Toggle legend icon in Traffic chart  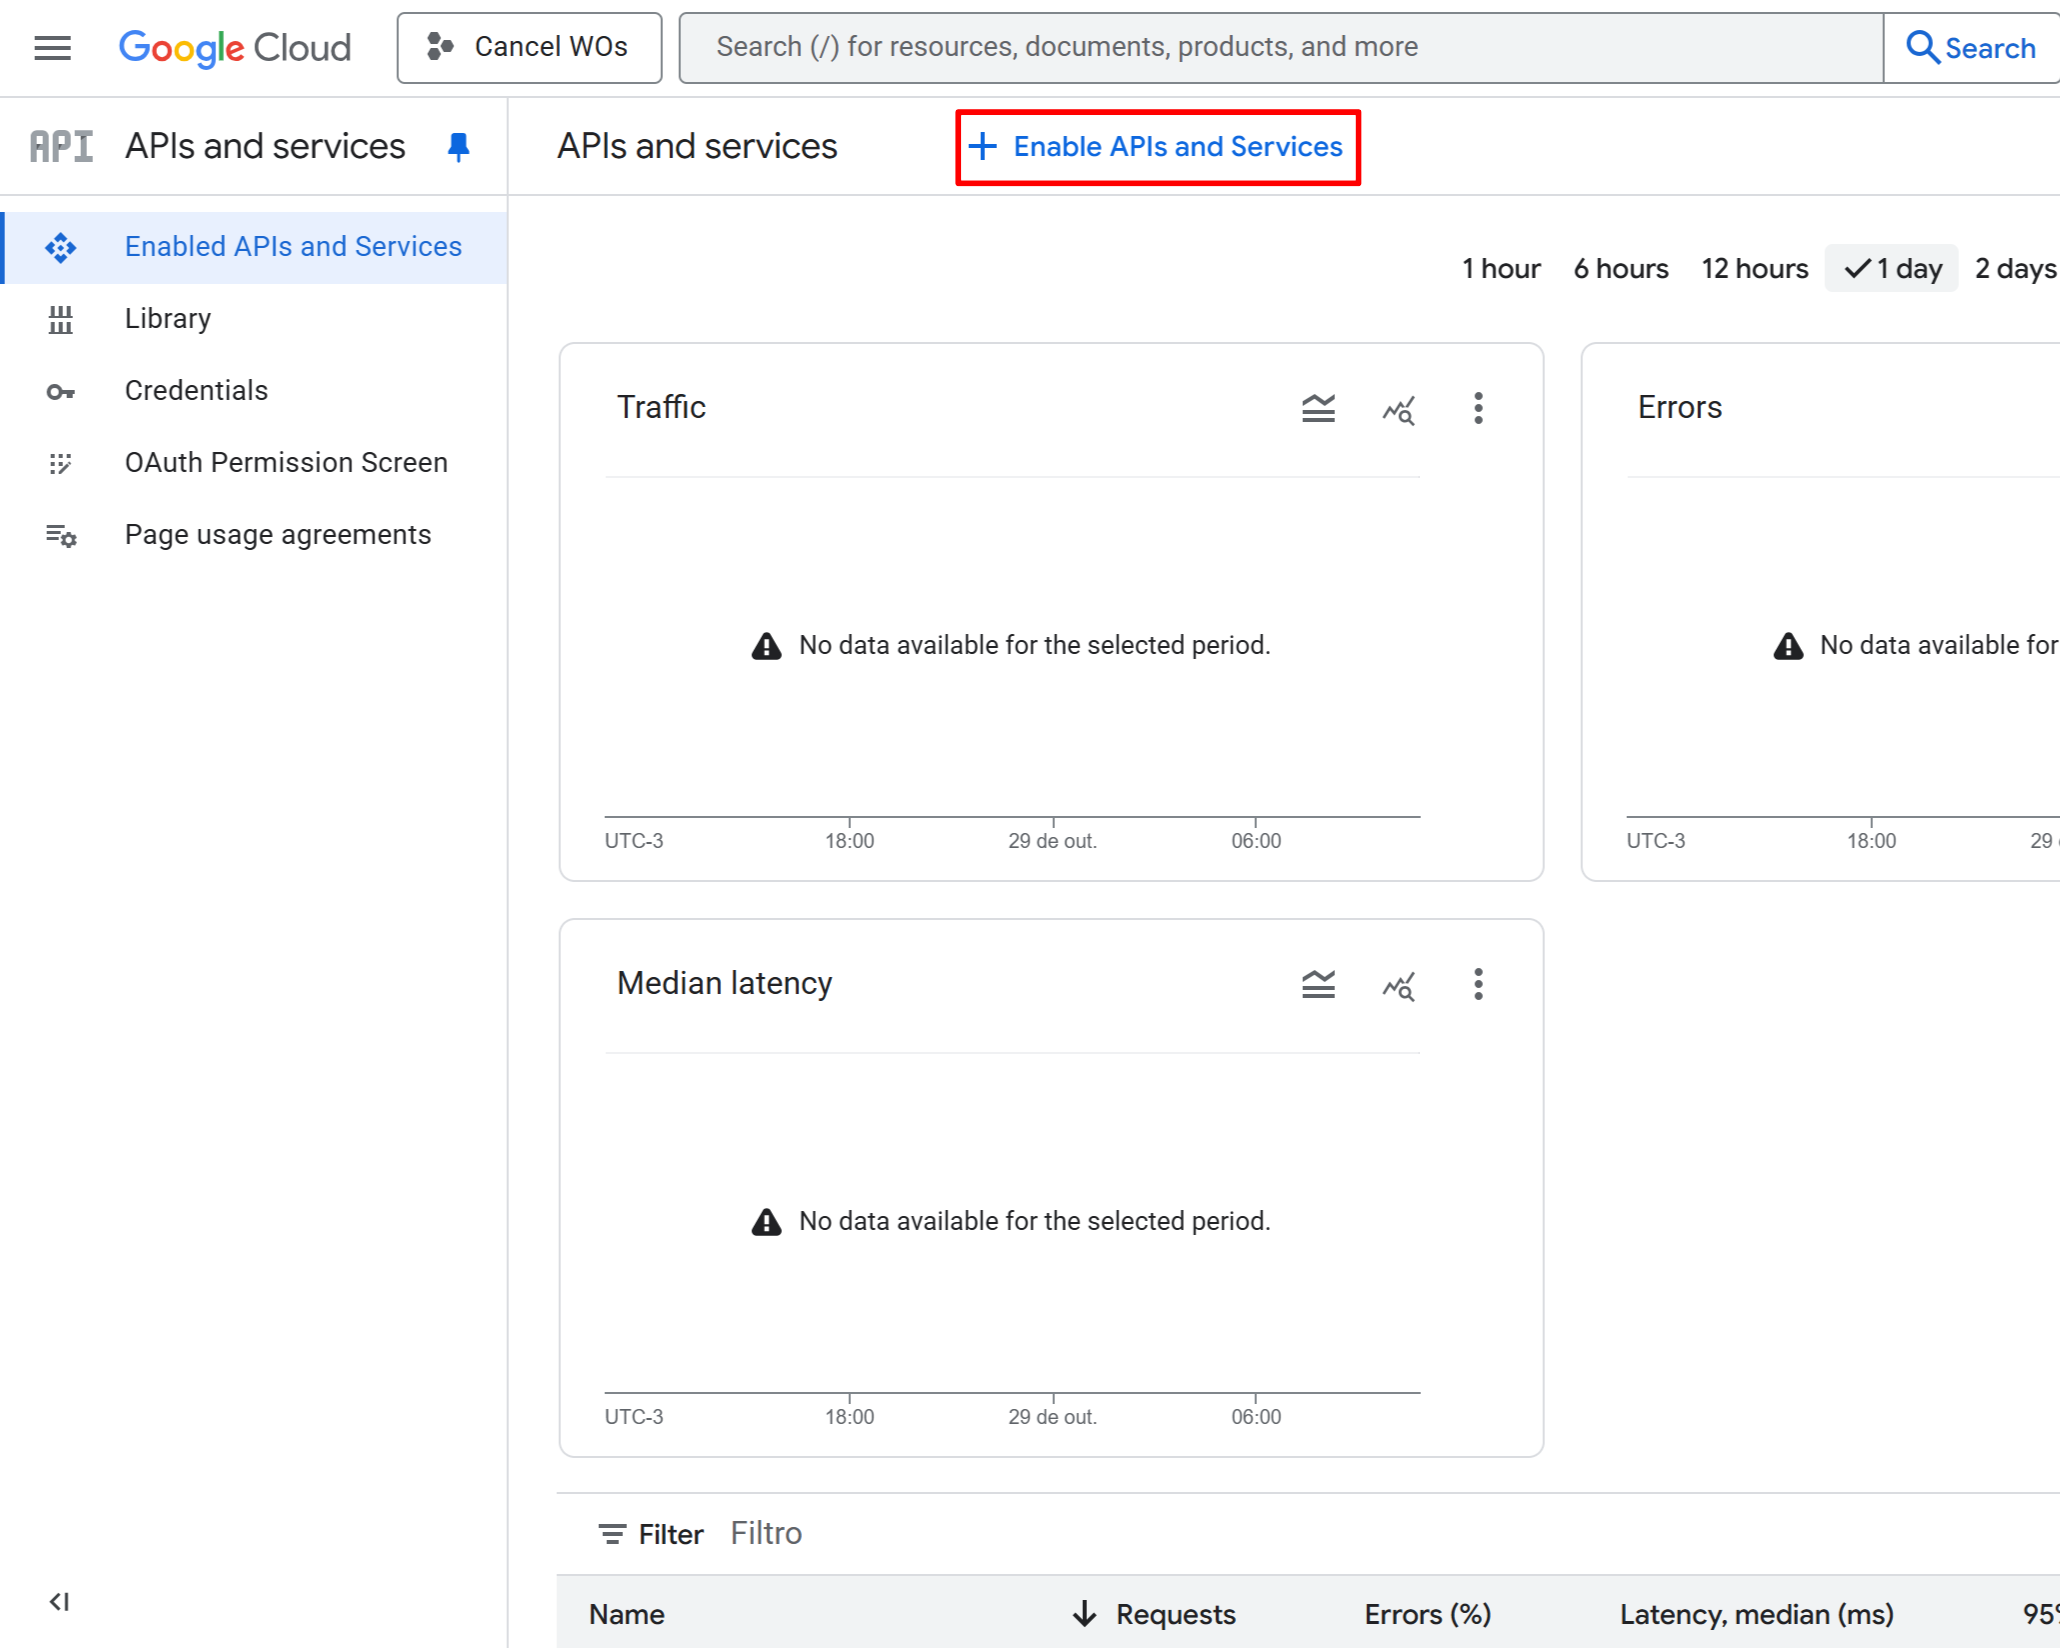[x=1318, y=408]
